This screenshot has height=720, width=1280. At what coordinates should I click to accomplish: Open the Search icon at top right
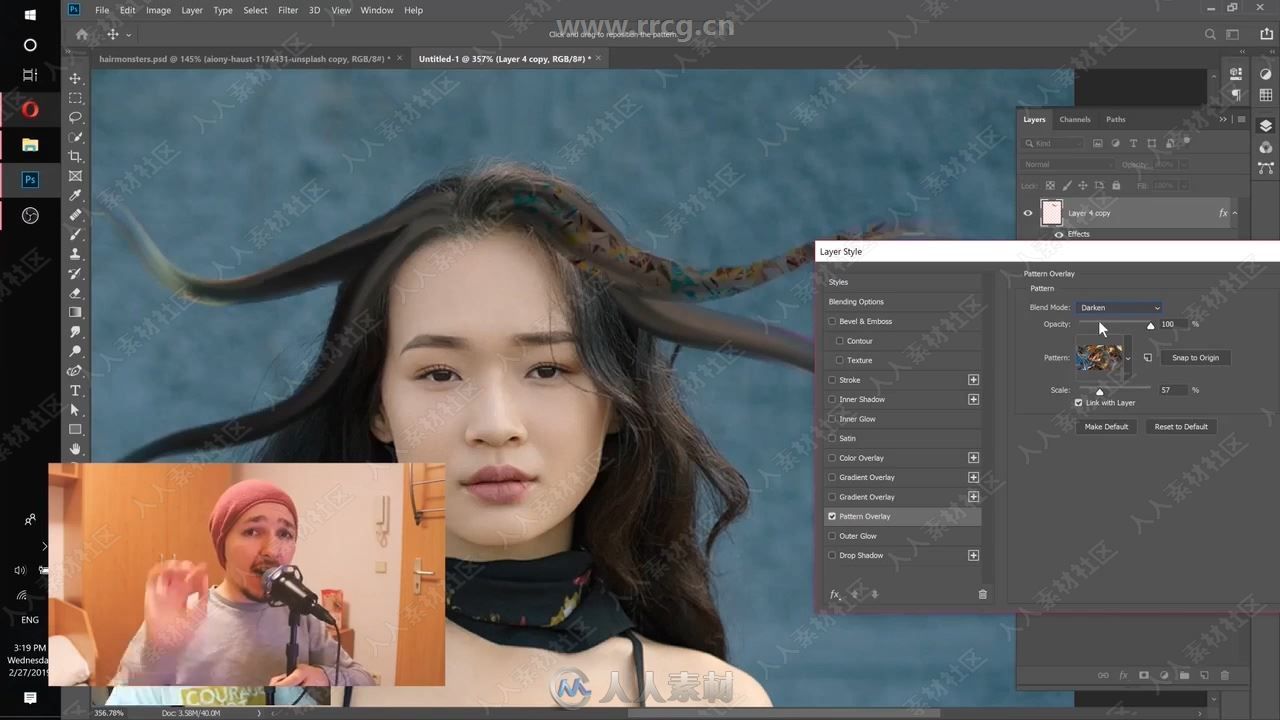click(x=1210, y=34)
